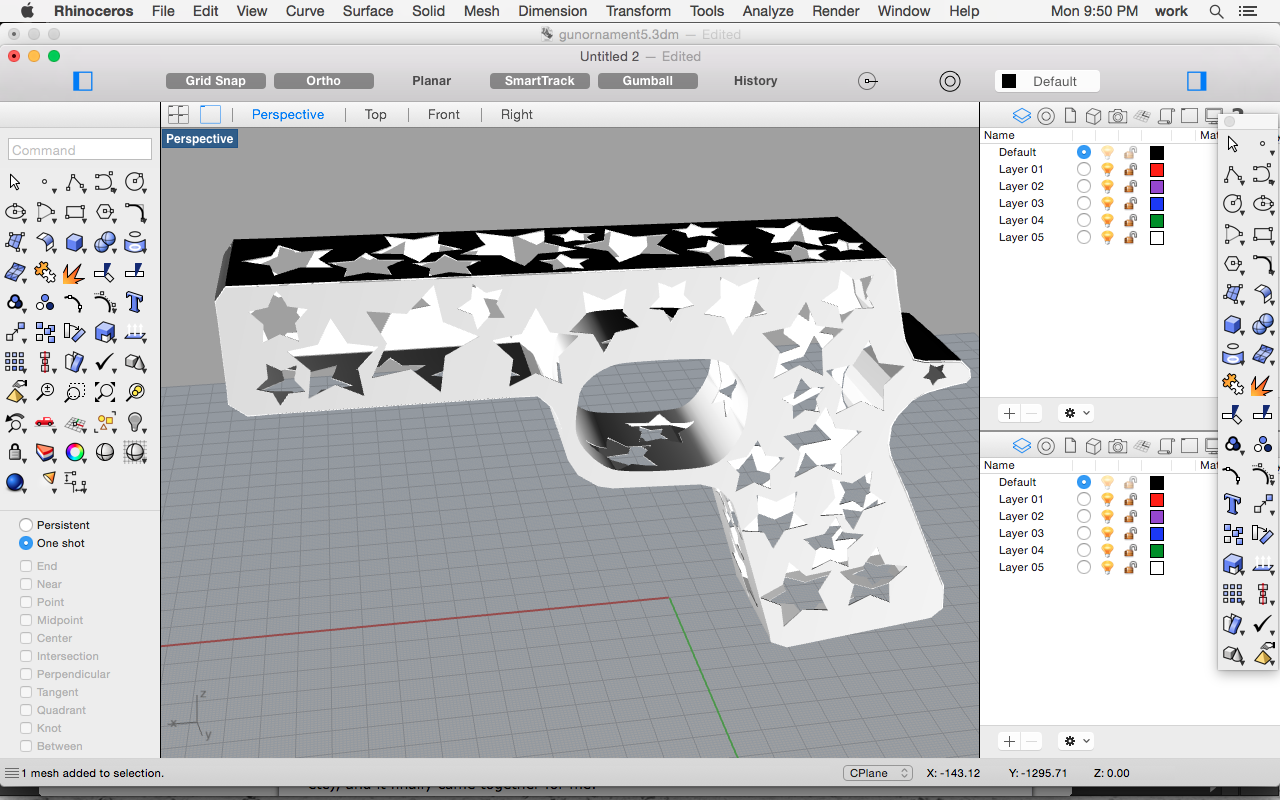The image size is (1280, 800).
Task: Enable the Midpoint object snap checkbox
Action: click(26, 620)
